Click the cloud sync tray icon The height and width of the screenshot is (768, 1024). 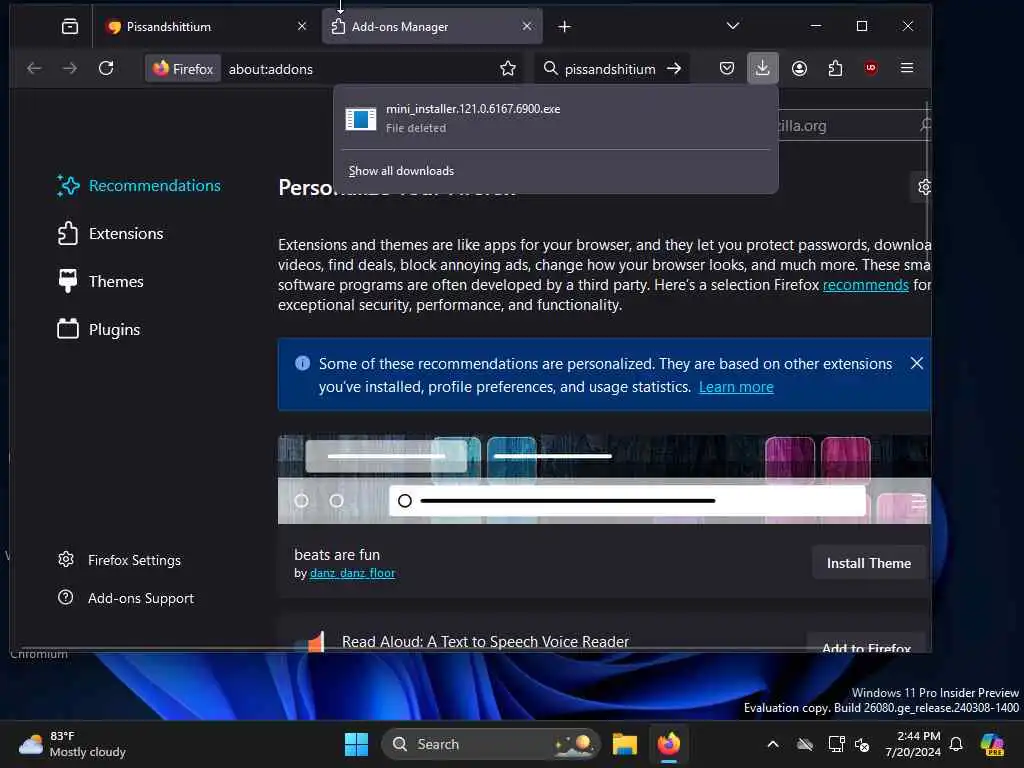tap(805, 744)
